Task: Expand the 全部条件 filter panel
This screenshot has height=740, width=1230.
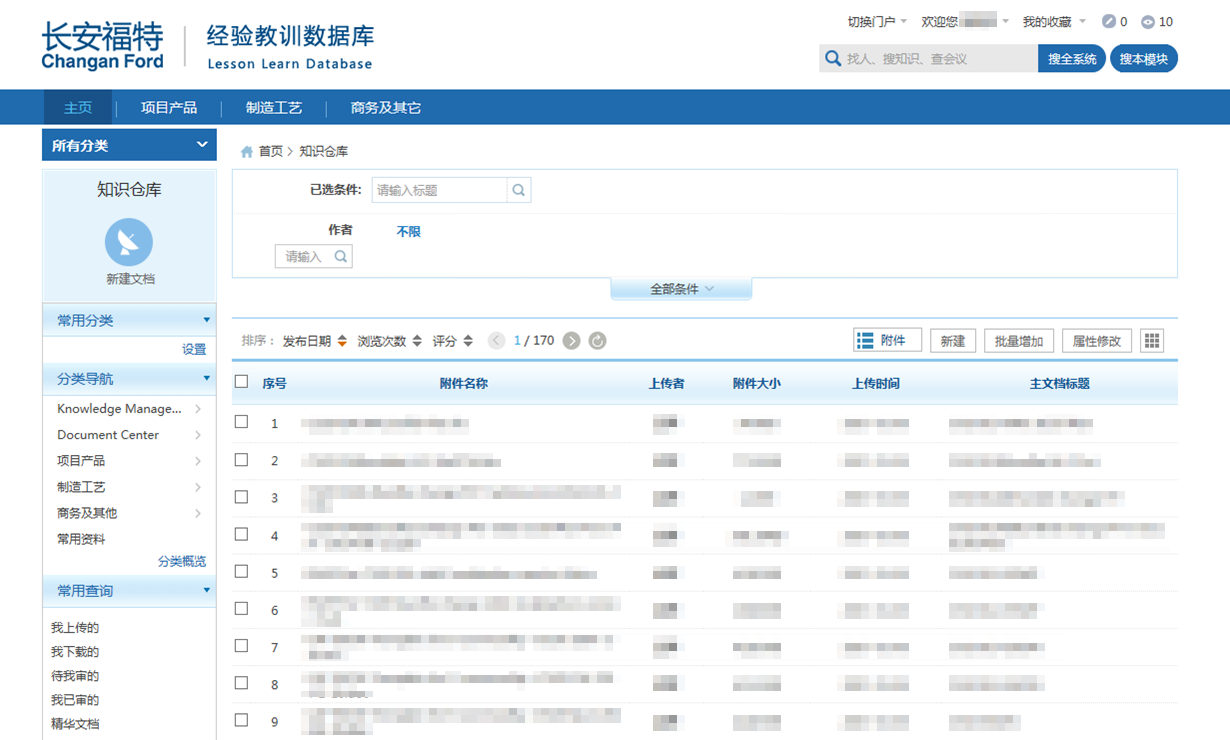Action: point(681,289)
